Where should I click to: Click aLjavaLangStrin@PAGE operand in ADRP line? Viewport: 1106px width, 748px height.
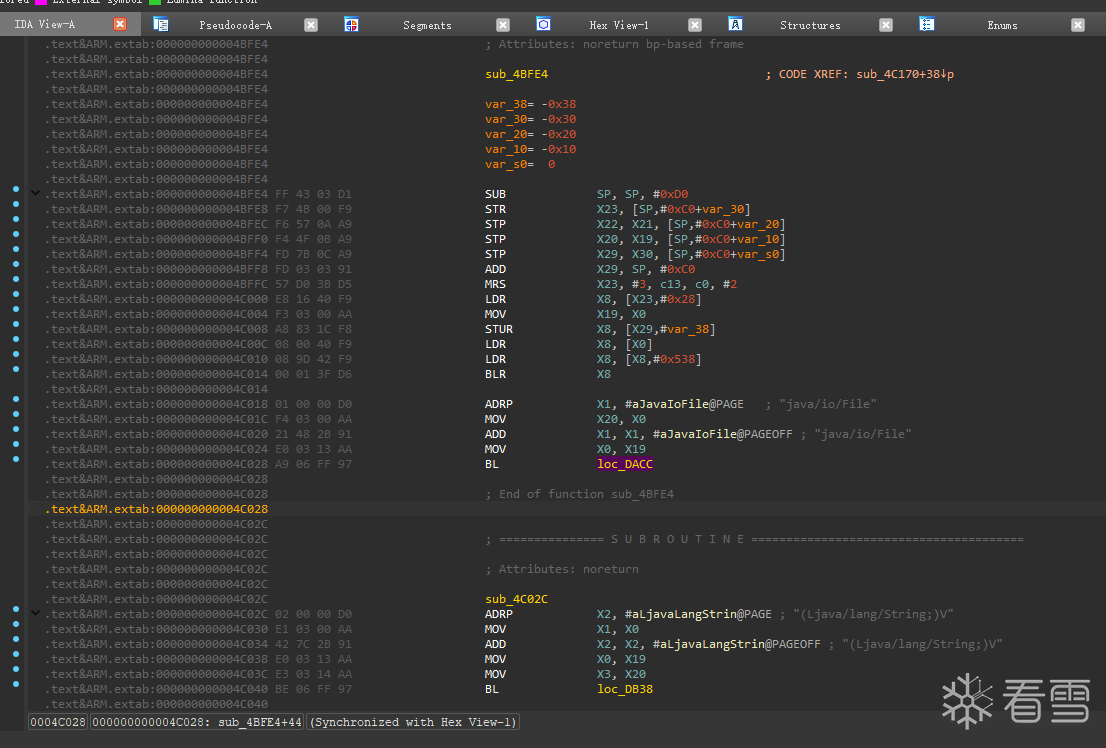698,614
